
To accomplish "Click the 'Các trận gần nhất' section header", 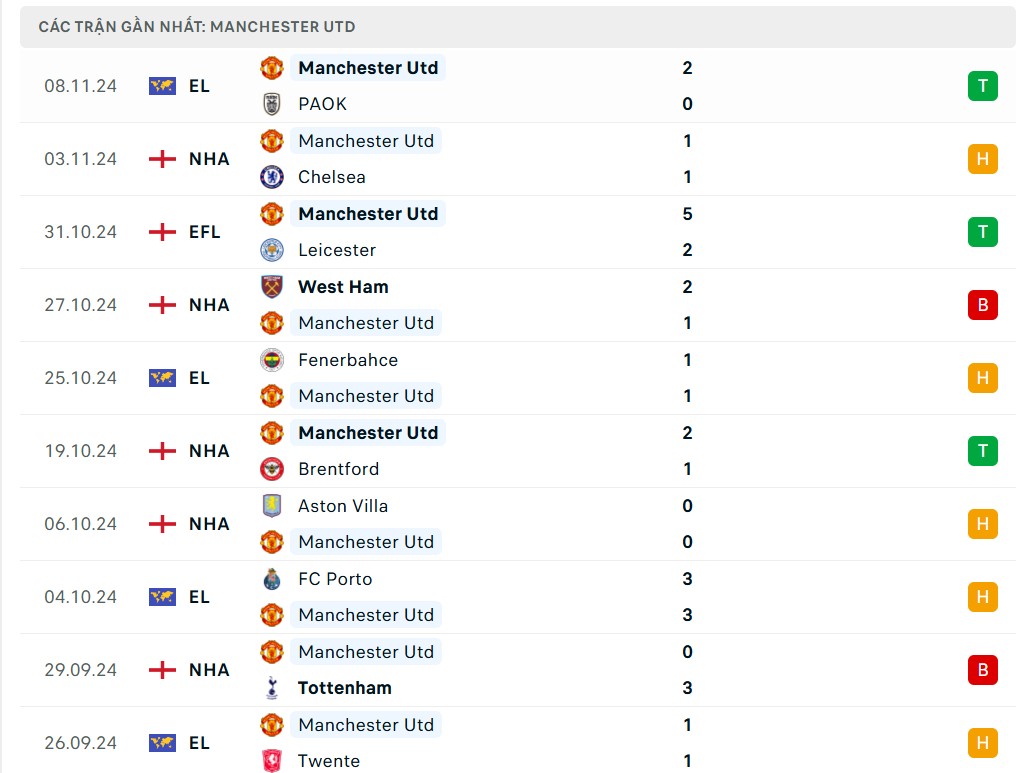I will [197, 27].
